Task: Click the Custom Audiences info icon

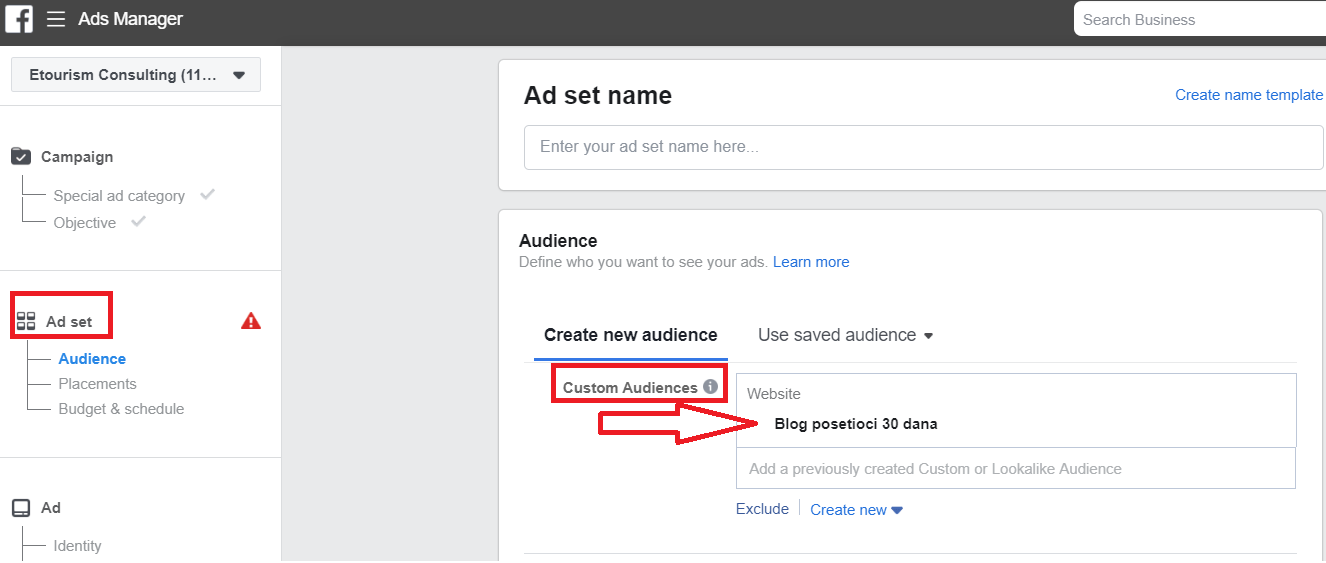Action: point(710,387)
